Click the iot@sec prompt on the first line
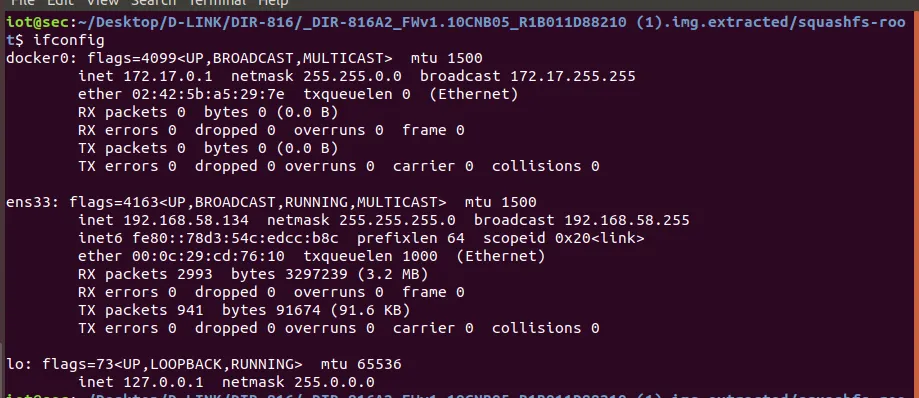The width and height of the screenshot is (919, 398). [x=38, y=22]
